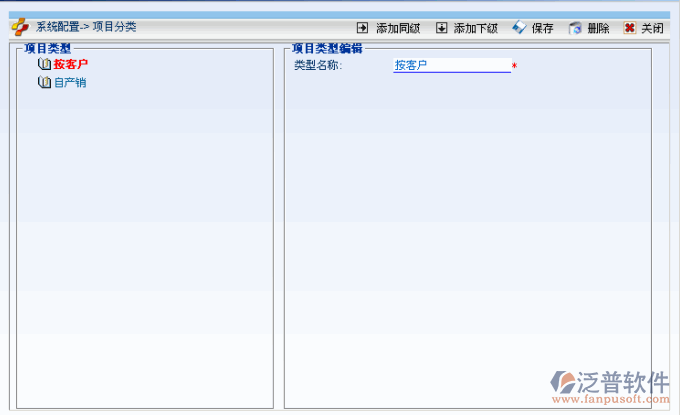The height and width of the screenshot is (415, 680).
Task: Click the 项目类型编辑 panel title
Action: click(x=327, y=48)
